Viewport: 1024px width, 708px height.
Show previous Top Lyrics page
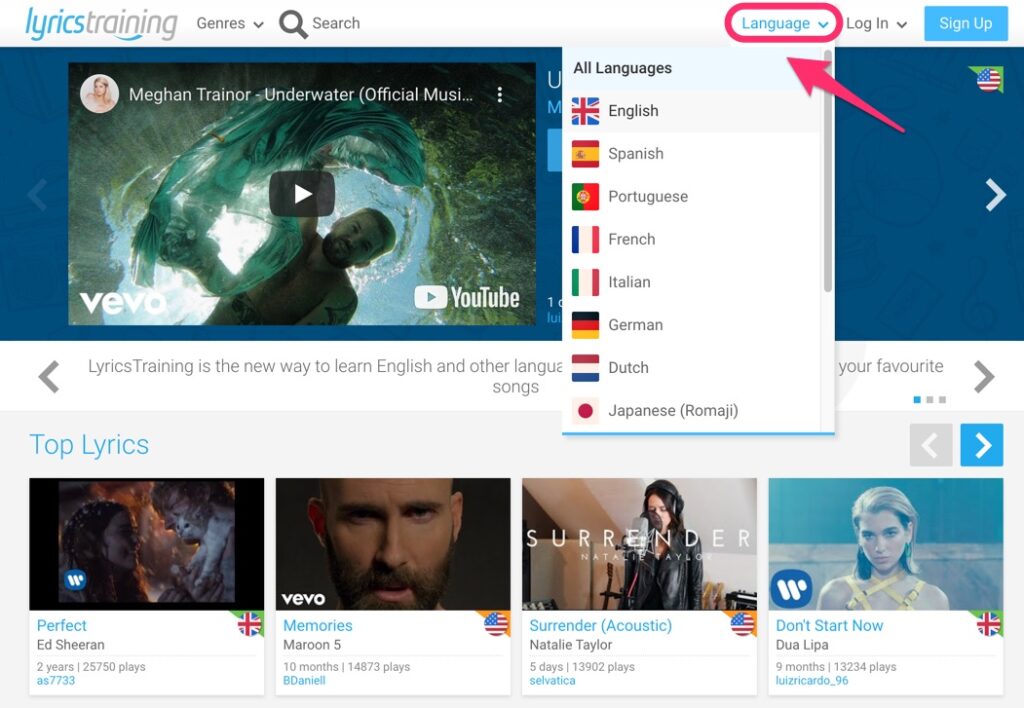[930, 446]
